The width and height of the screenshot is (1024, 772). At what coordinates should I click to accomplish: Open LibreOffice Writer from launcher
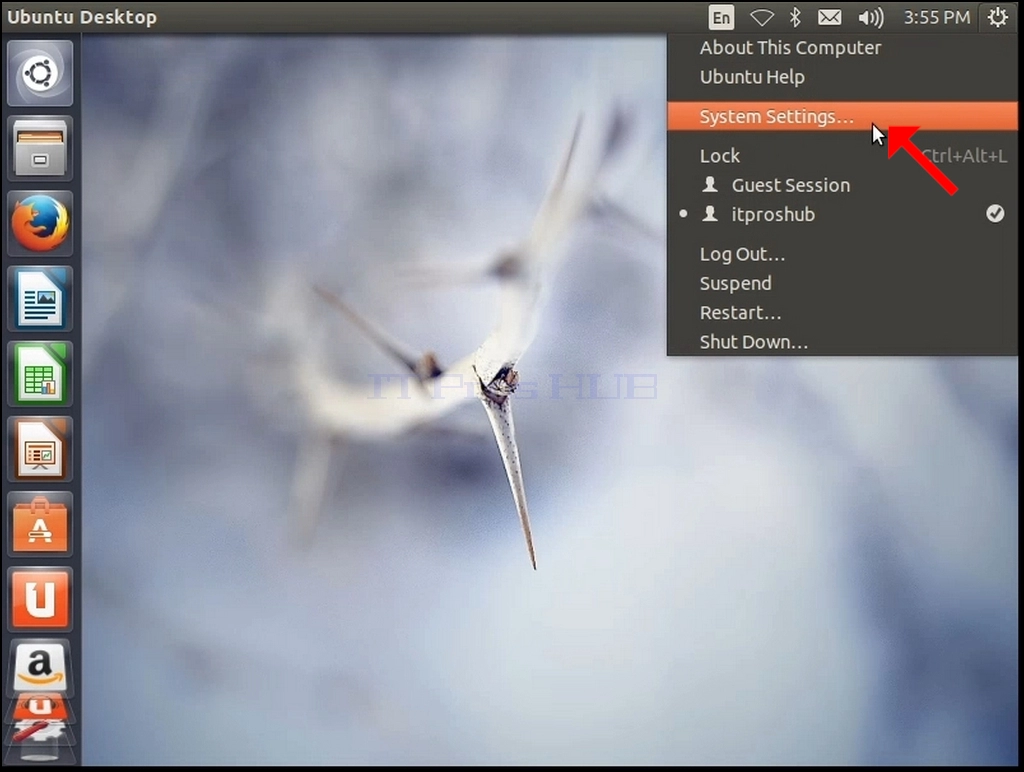40,298
